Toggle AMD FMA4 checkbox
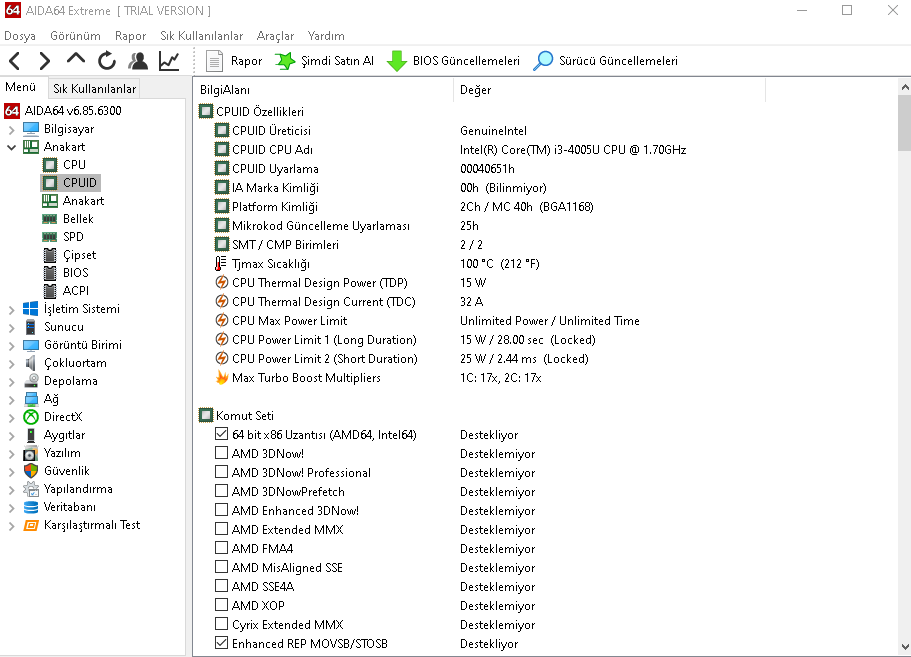The width and height of the screenshot is (911, 657). (x=221, y=548)
